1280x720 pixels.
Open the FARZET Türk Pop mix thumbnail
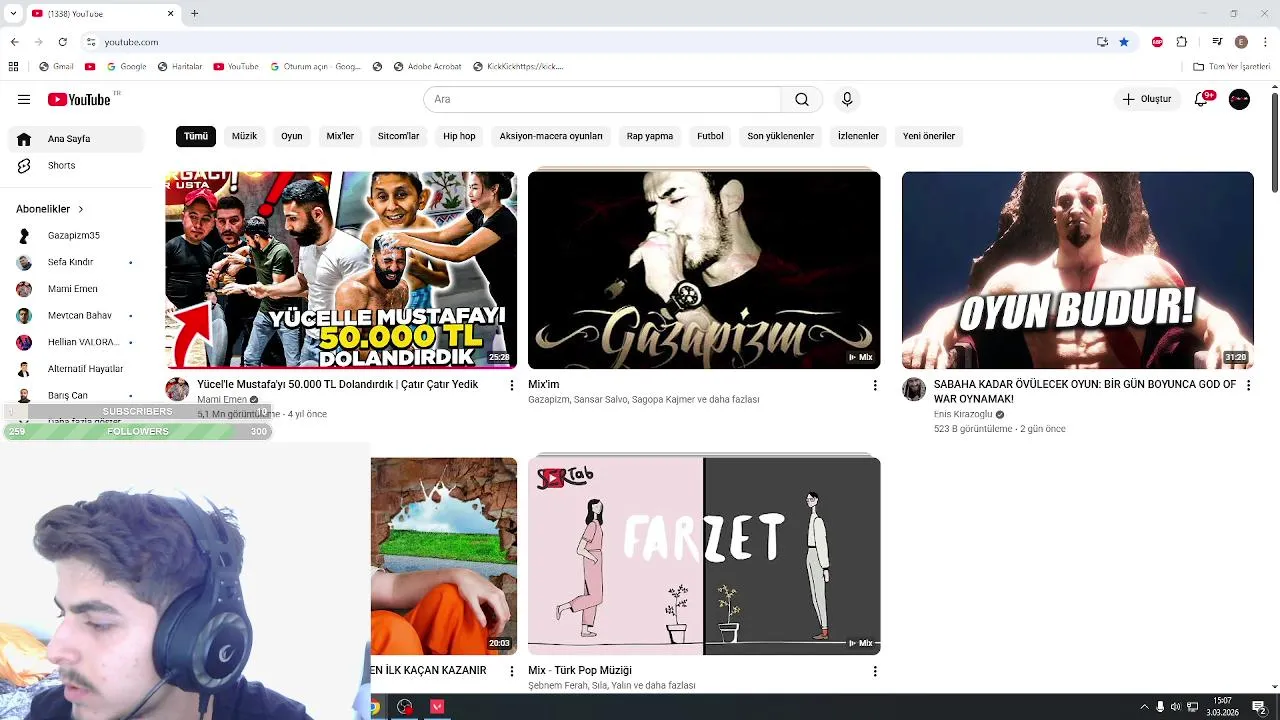[x=704, y=556]
